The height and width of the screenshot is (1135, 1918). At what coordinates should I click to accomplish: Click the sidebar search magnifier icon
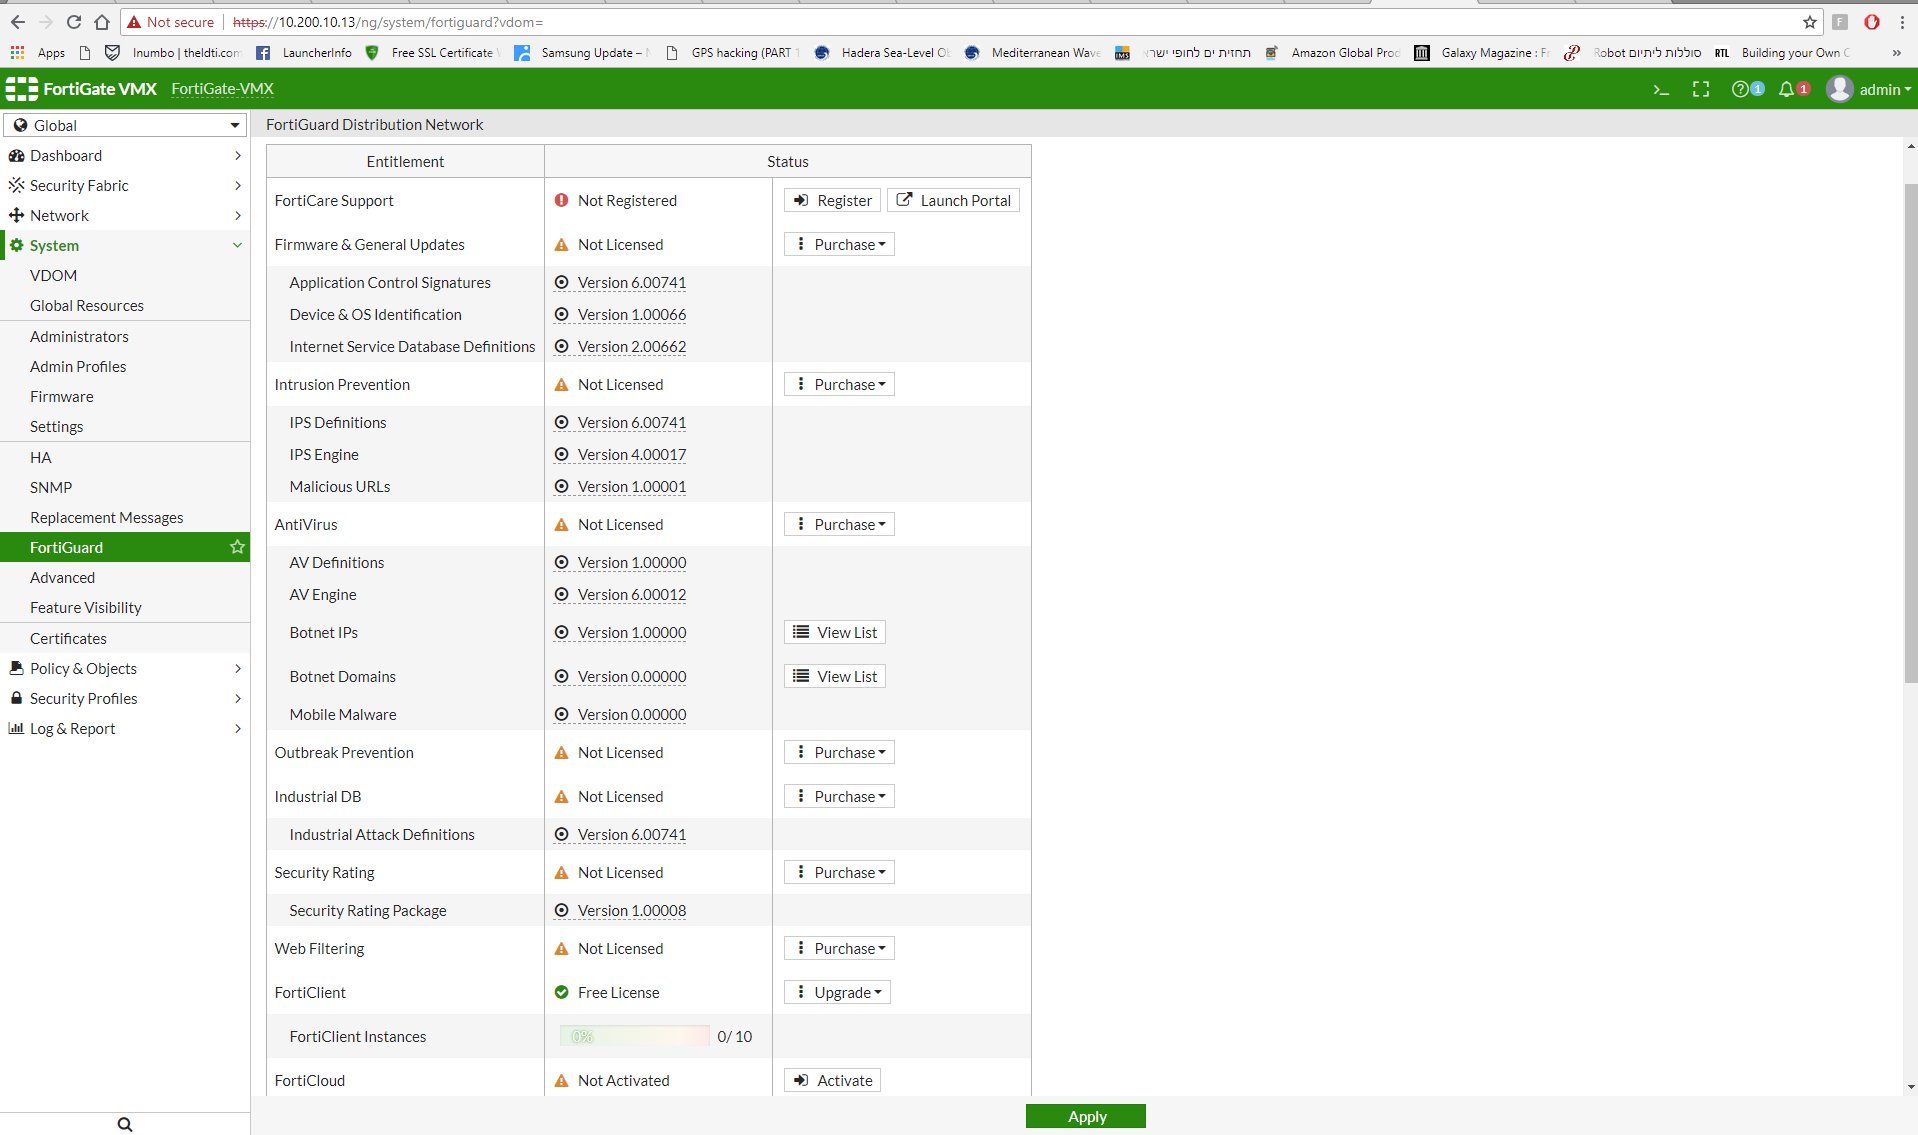(125, 1124)
